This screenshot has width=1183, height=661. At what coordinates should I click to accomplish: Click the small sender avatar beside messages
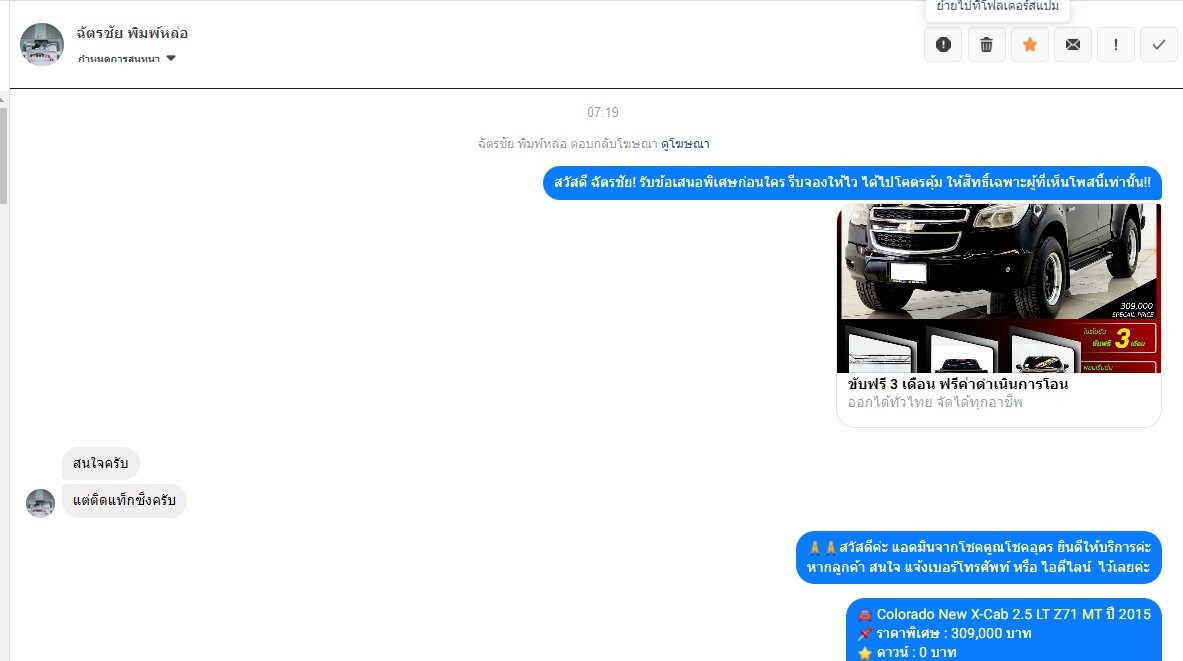40,503
